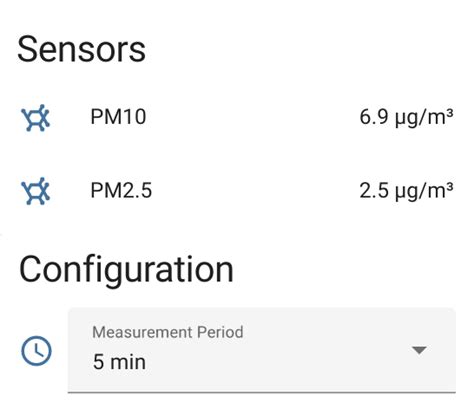Open the Measurement Period select field
474x409 pixels.
click(x=262, y=351)
